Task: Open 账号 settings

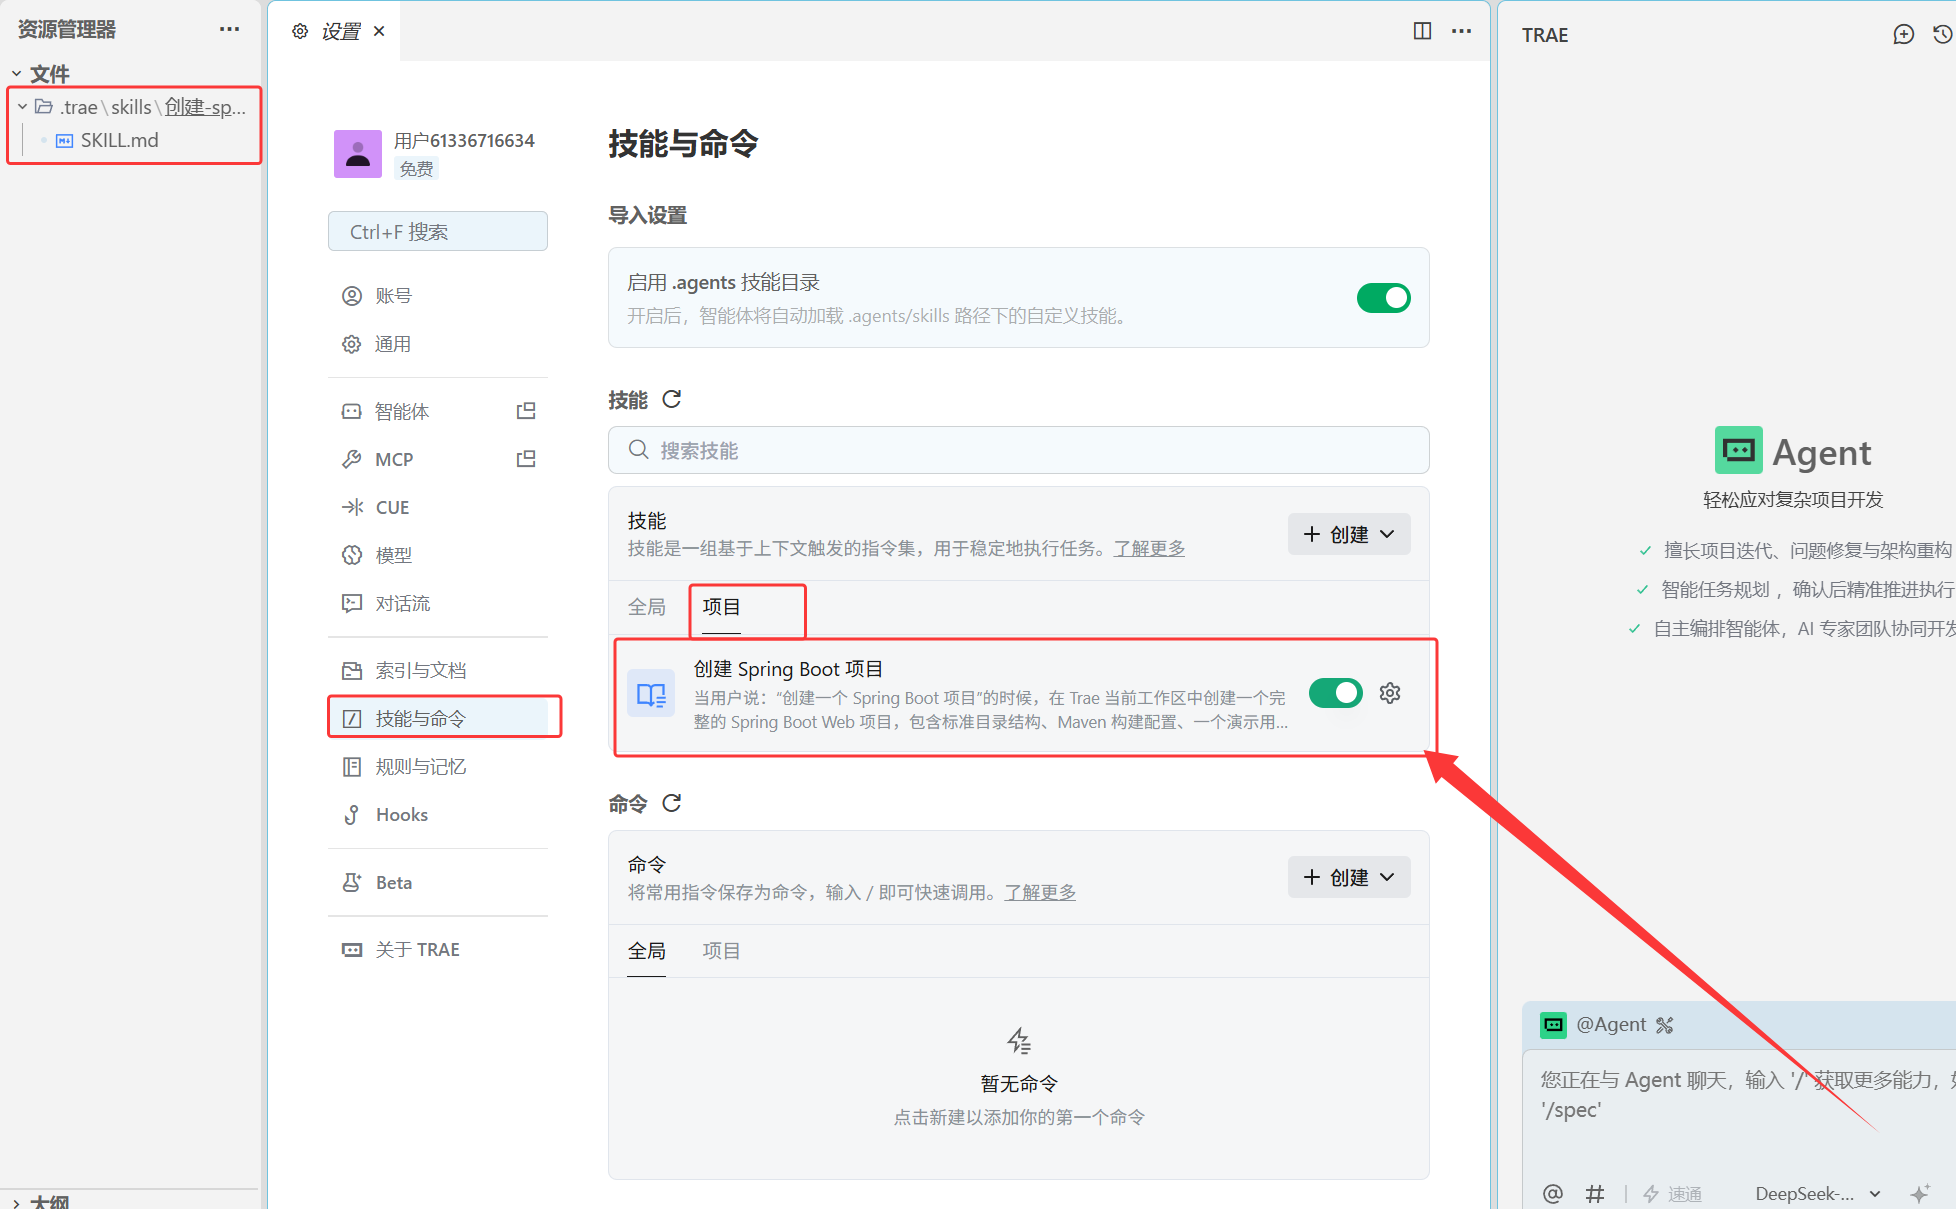Action: [x=437, y=296]
